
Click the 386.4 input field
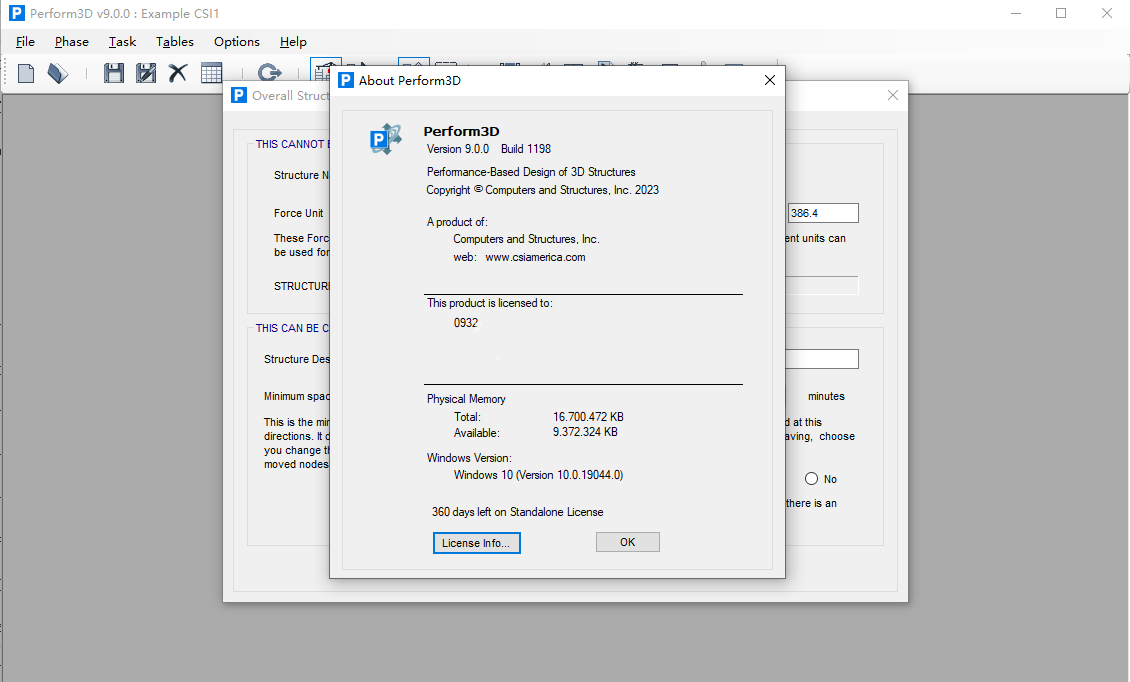tap(823, 213)
